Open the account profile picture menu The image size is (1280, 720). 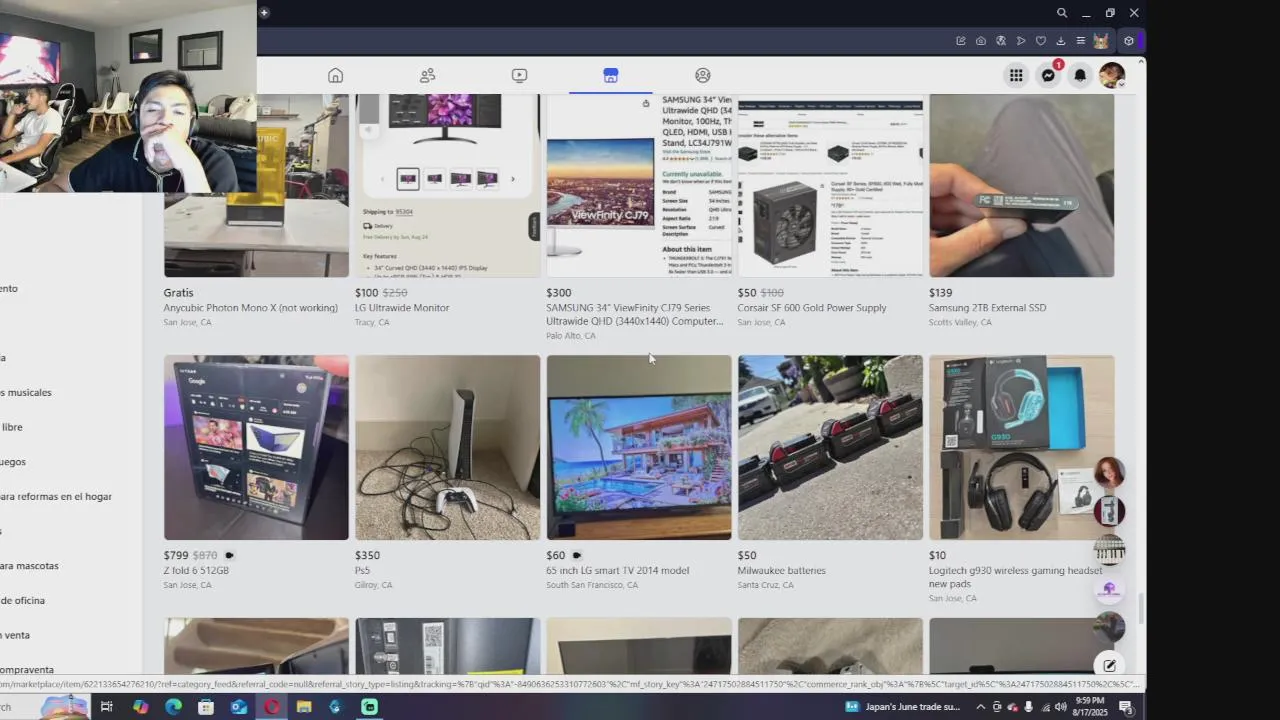1112,75
